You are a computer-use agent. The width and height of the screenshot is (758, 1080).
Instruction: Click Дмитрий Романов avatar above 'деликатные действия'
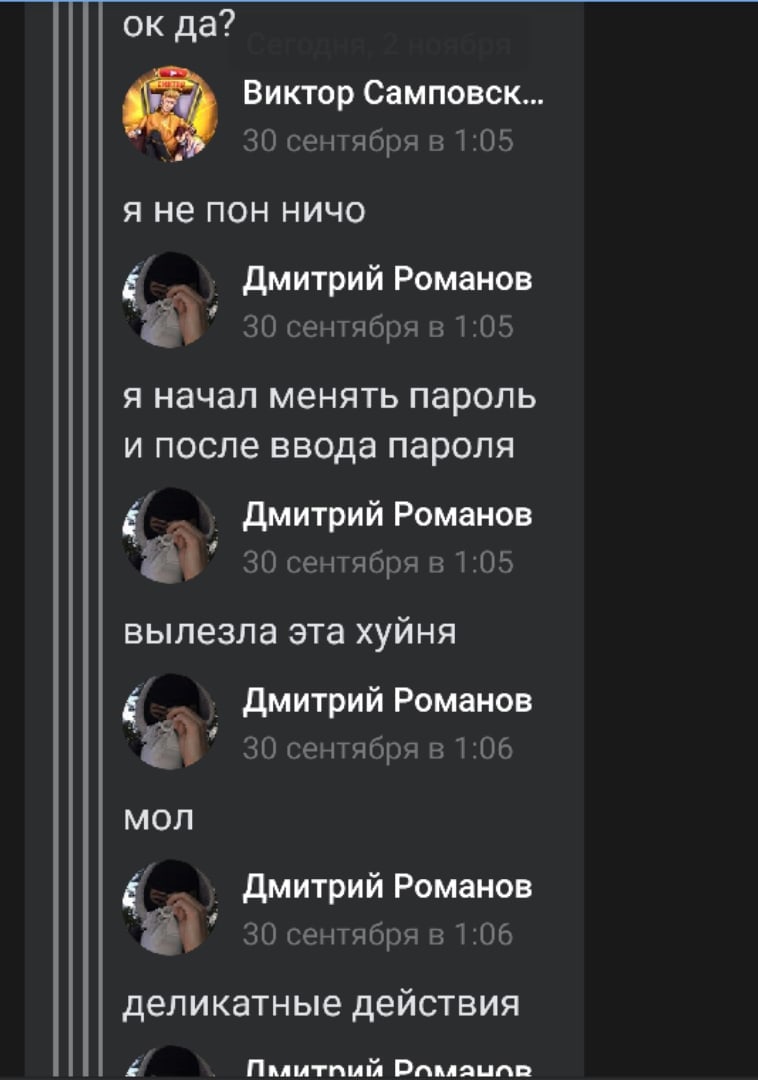(170, 907)
